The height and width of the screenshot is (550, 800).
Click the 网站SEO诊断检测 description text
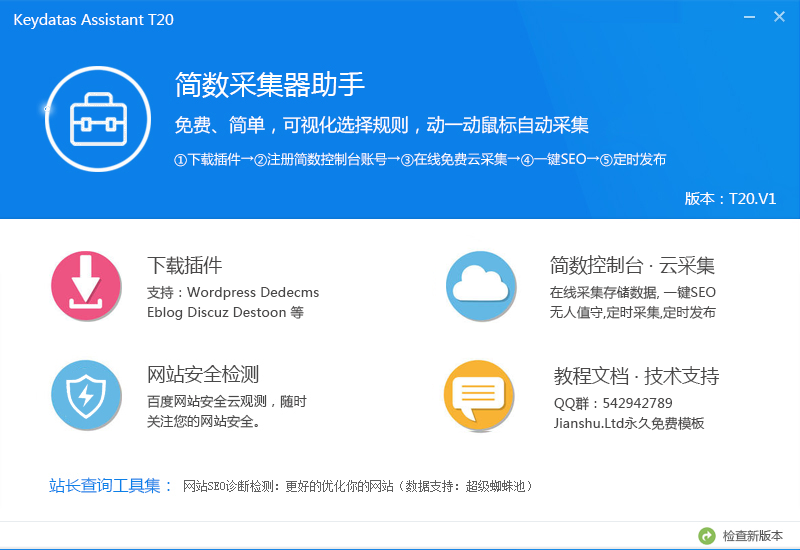[x=357, y=486]
